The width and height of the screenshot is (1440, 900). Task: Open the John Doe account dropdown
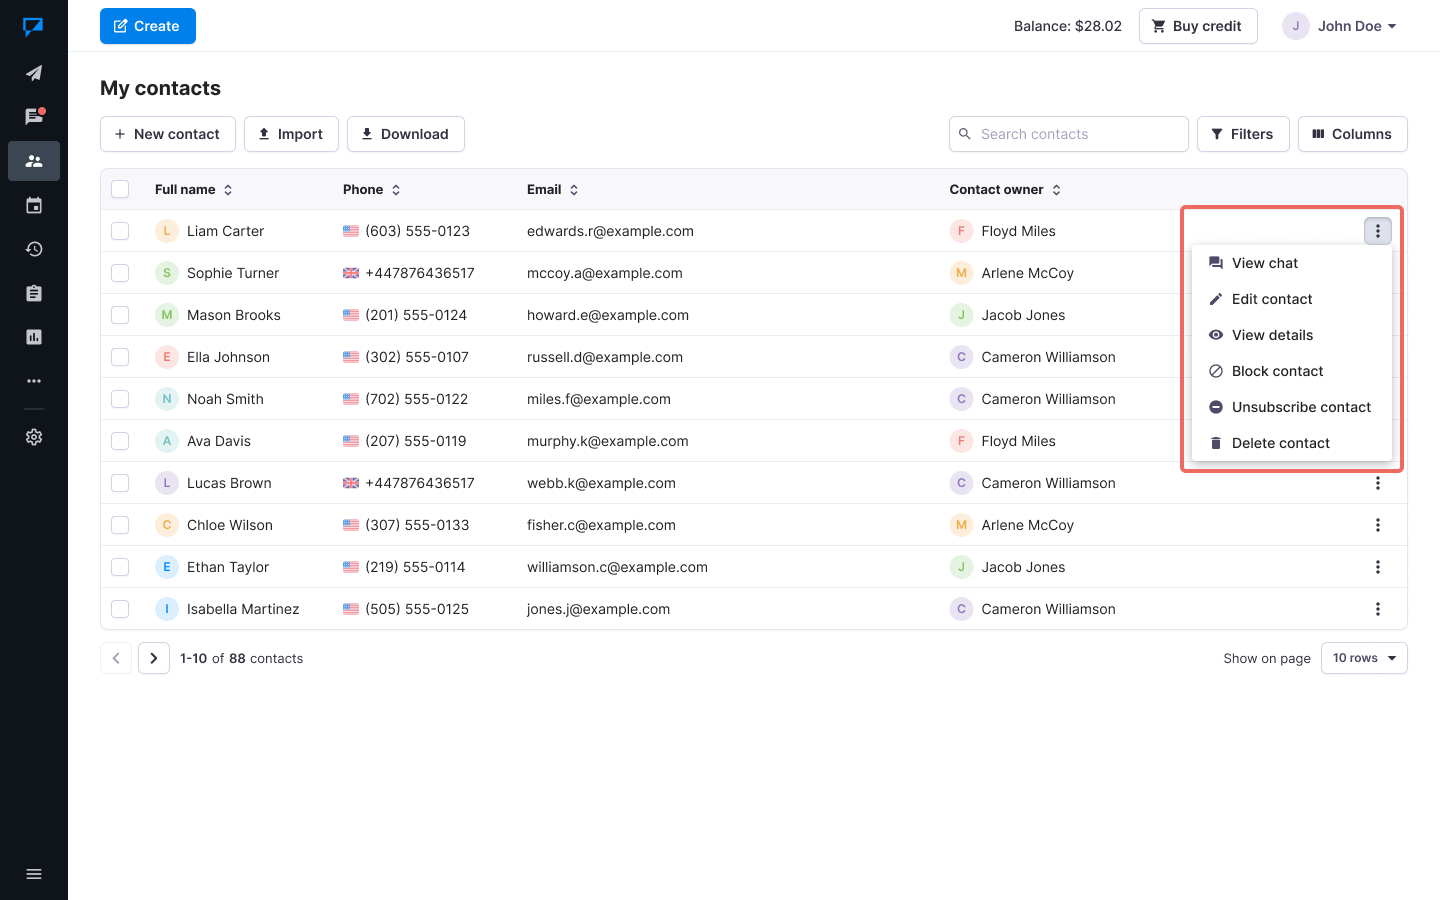(1340, 26)
